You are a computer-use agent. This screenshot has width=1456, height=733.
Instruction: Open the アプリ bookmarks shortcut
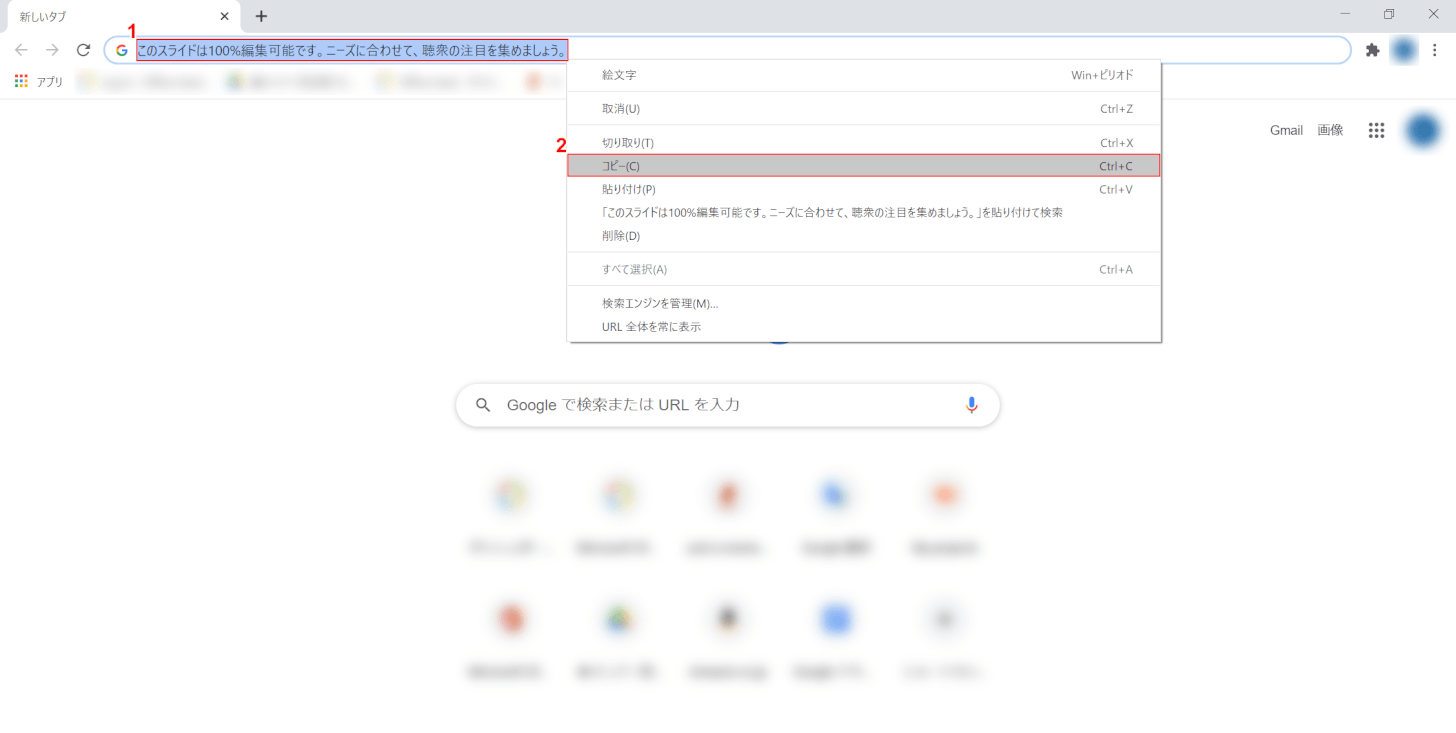pyautogui.click(x=39, y=82)
